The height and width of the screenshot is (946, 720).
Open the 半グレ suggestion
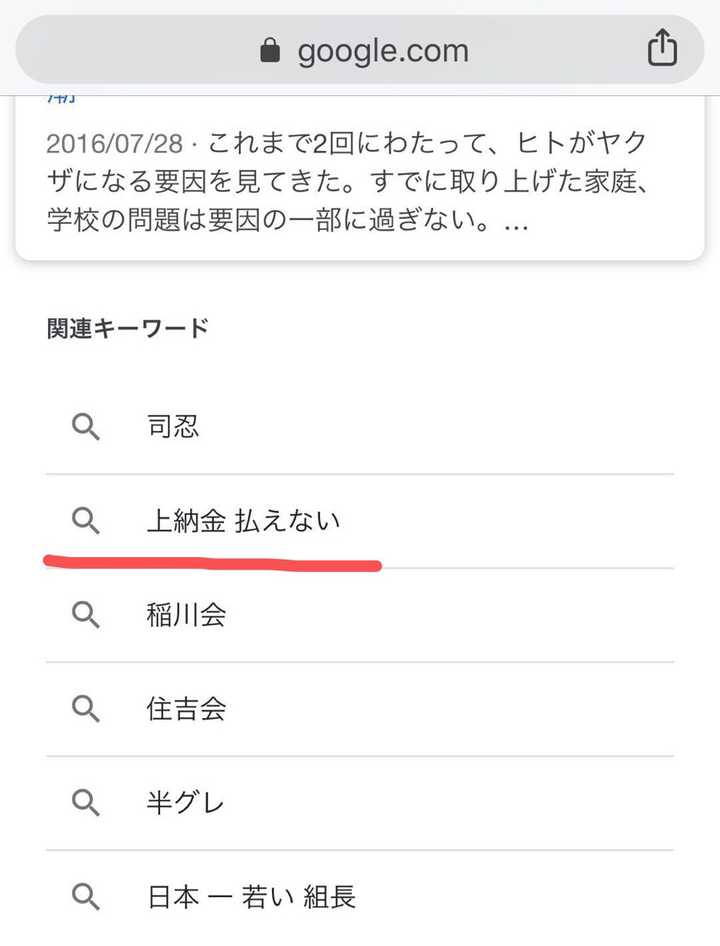coord(186,802)
